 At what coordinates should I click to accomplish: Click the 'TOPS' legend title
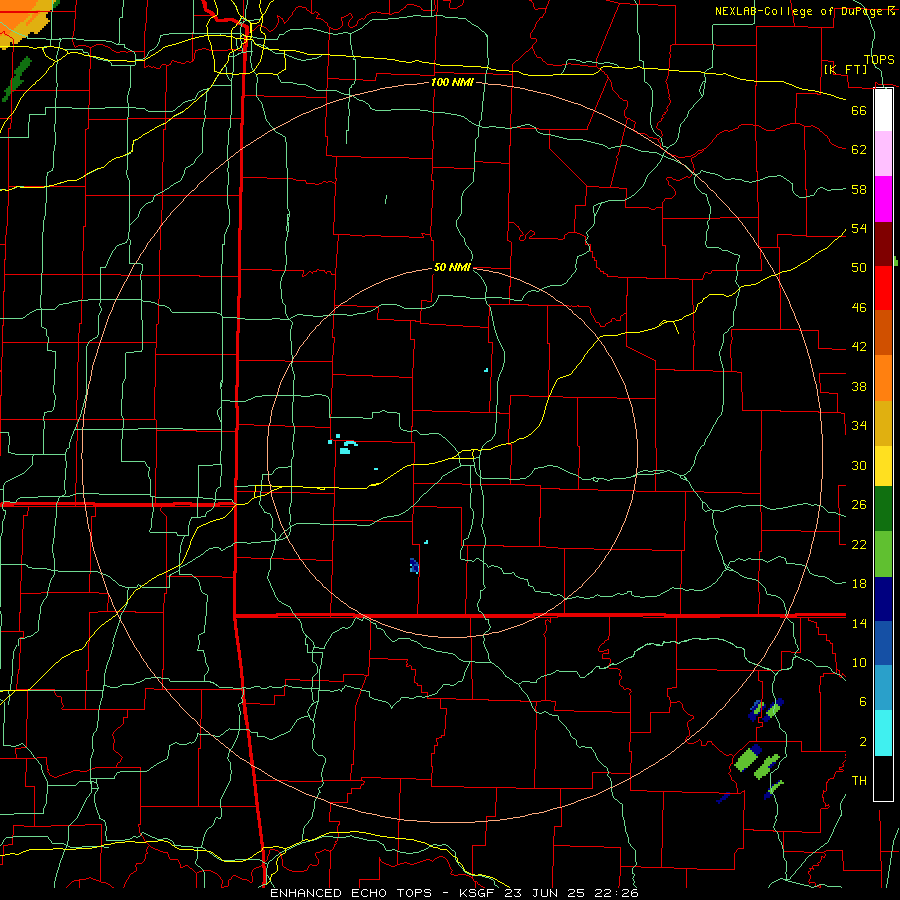click(879, 59)
